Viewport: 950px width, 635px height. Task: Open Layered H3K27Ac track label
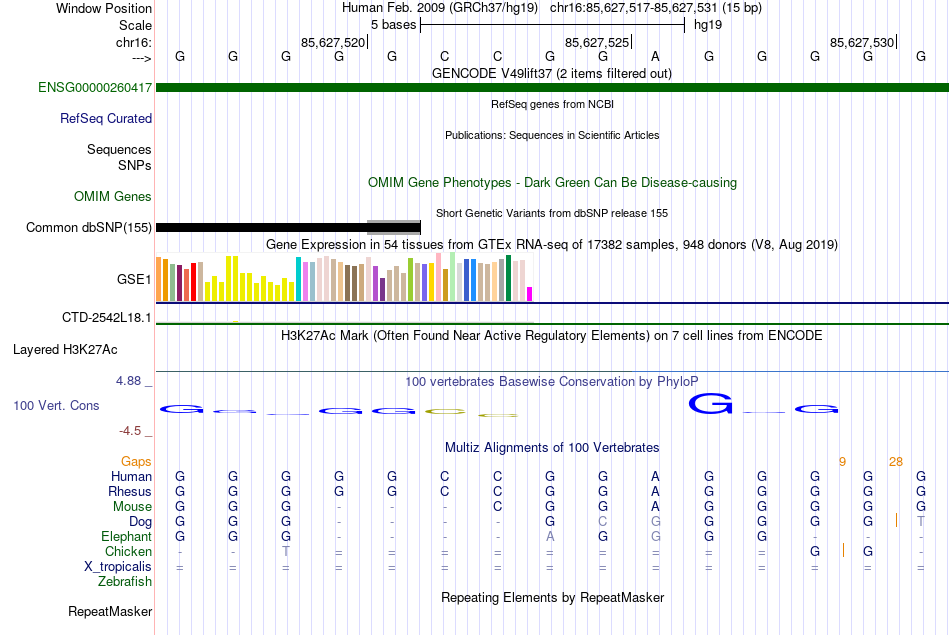tap(65, 350)
